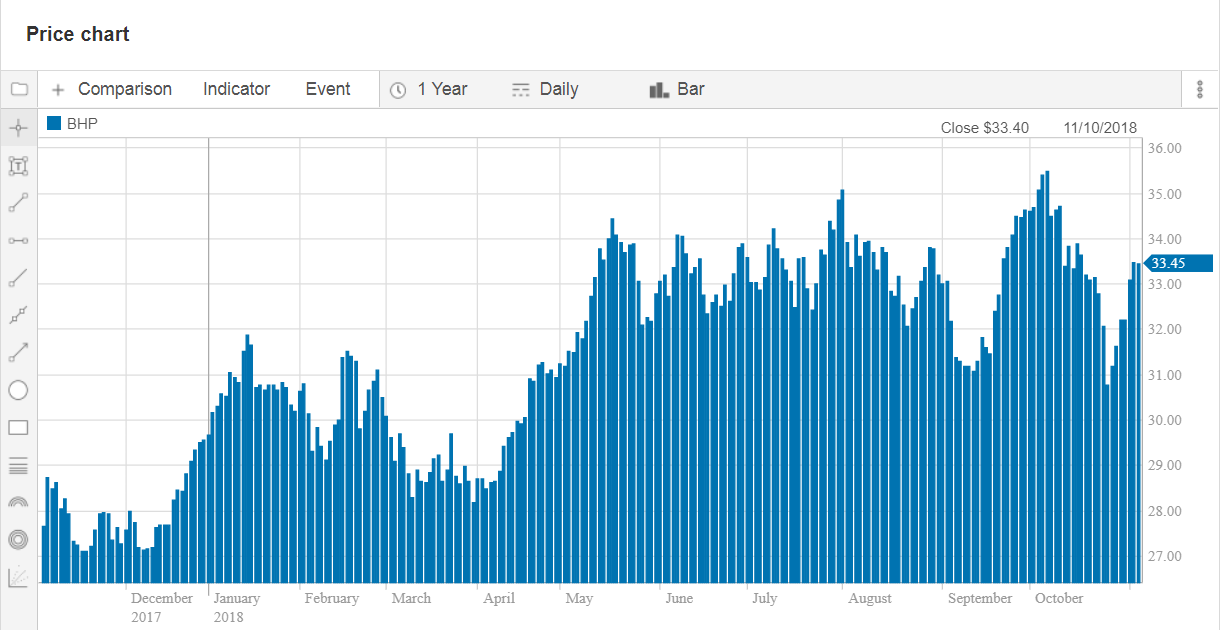
Task: Select the arc fan drawing tool
Action: [18, 502]
